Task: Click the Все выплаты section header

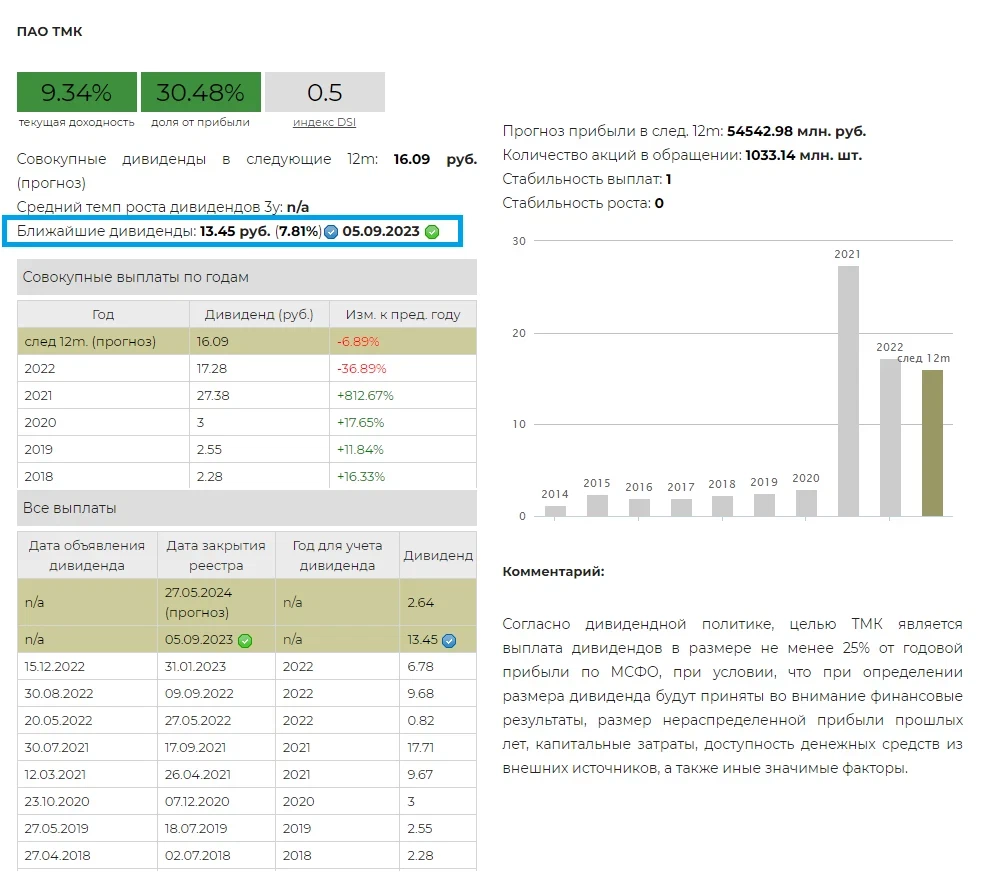Action: pyautogui.click(x=70, y=508)
